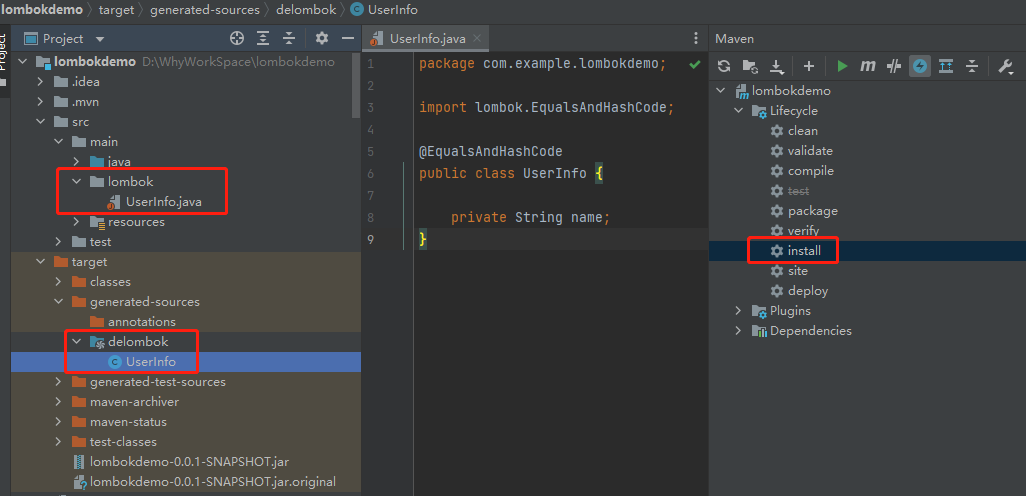The width and height of the screenshot is (1026, 496).
Task: Run Maven build green play icon
Action: 842,65
